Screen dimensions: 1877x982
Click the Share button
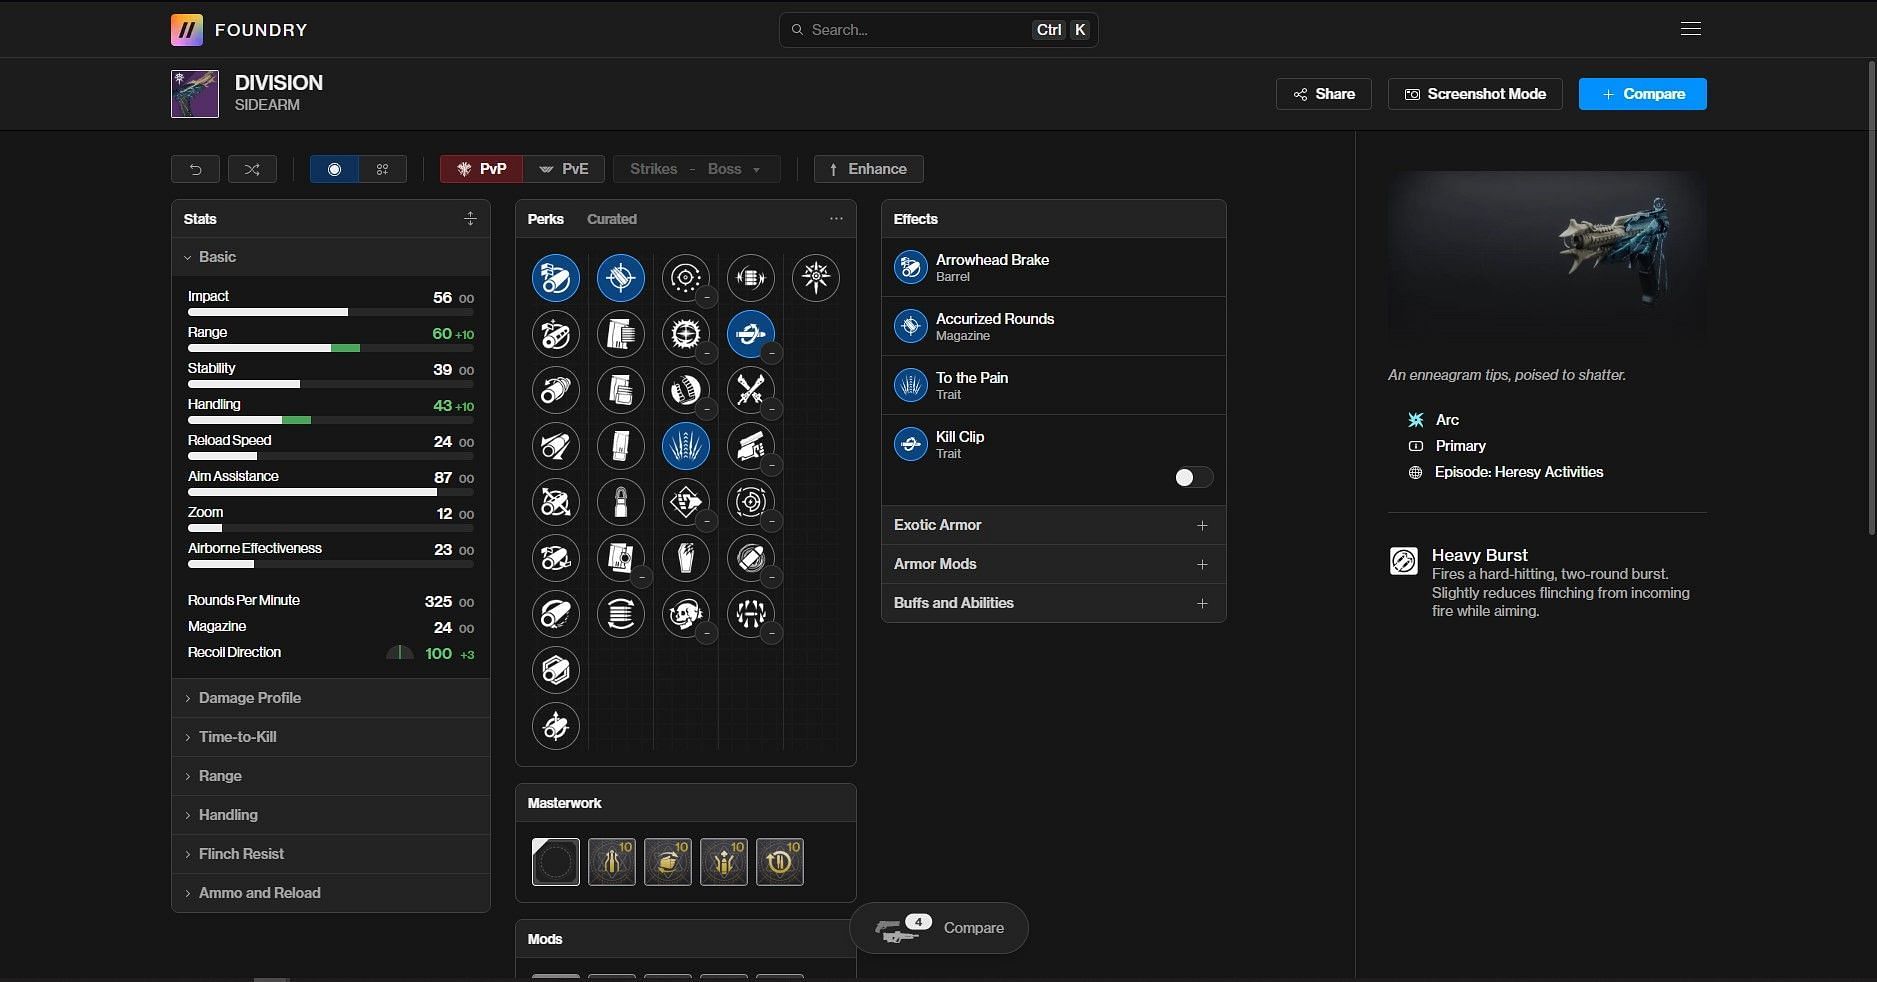pos(1324,94)
